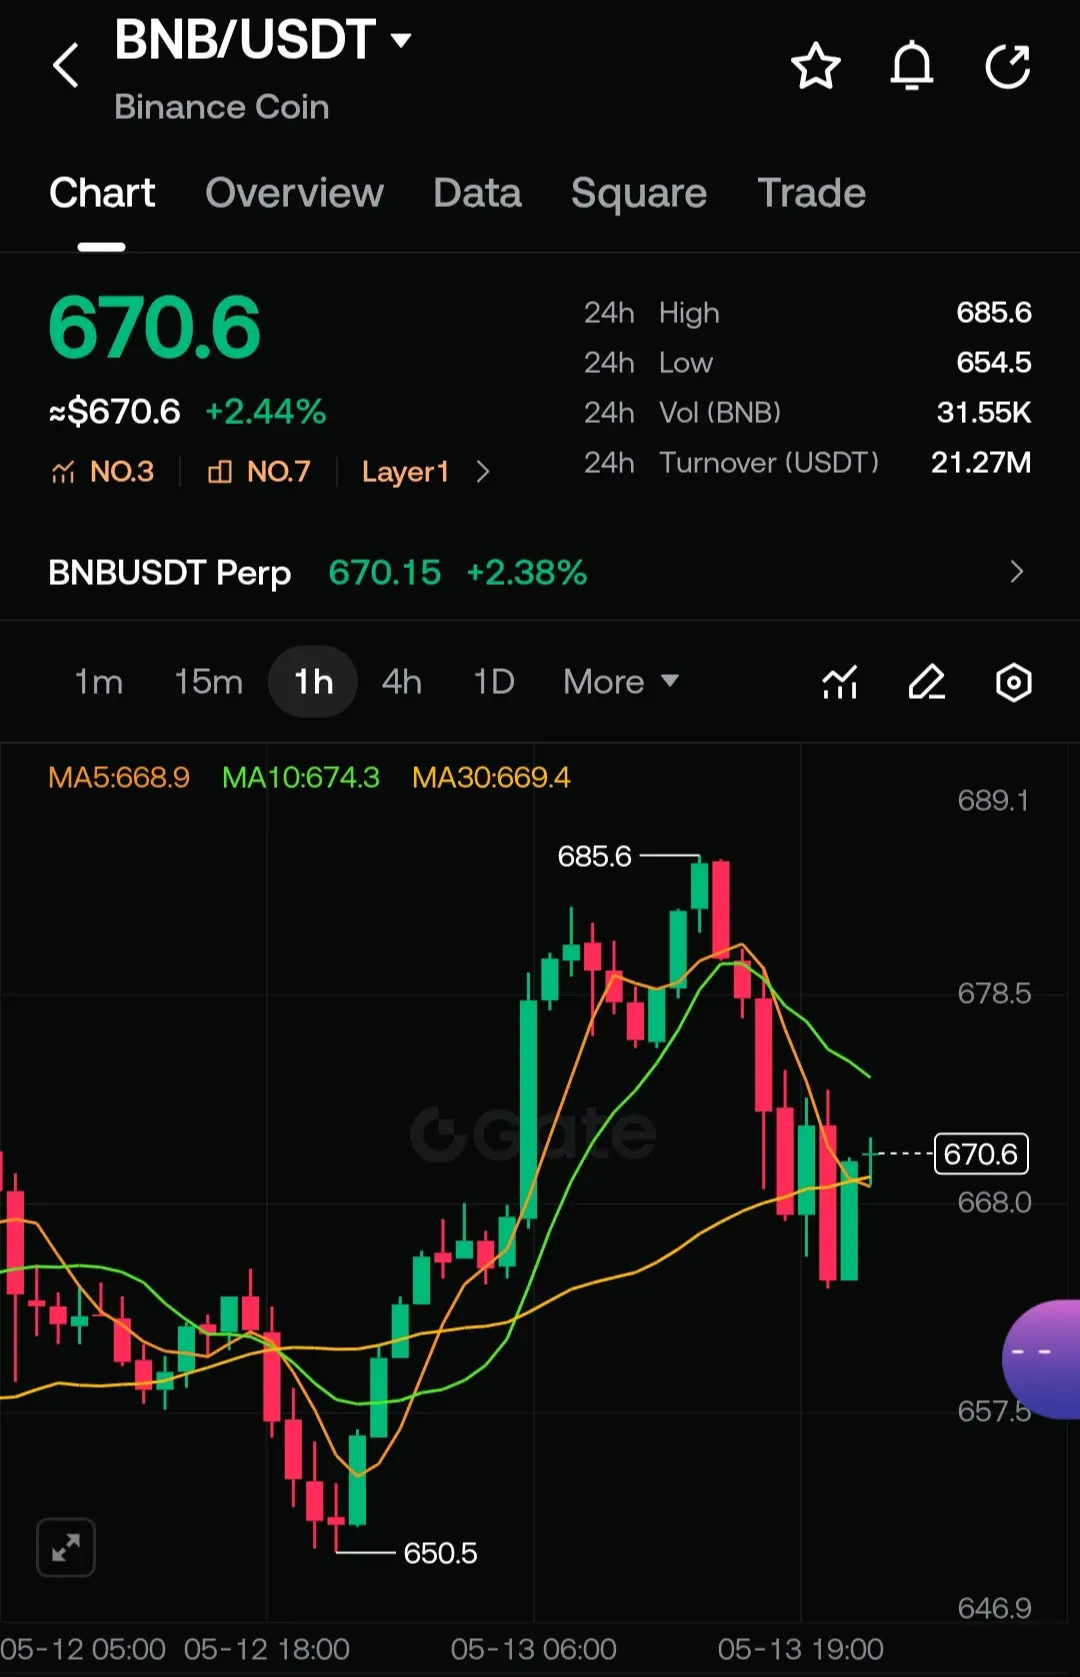This screenshot has width=1080, height=1677.
Task: Add BNB/USDT to favorites with star icon
Action: (815, 66)
